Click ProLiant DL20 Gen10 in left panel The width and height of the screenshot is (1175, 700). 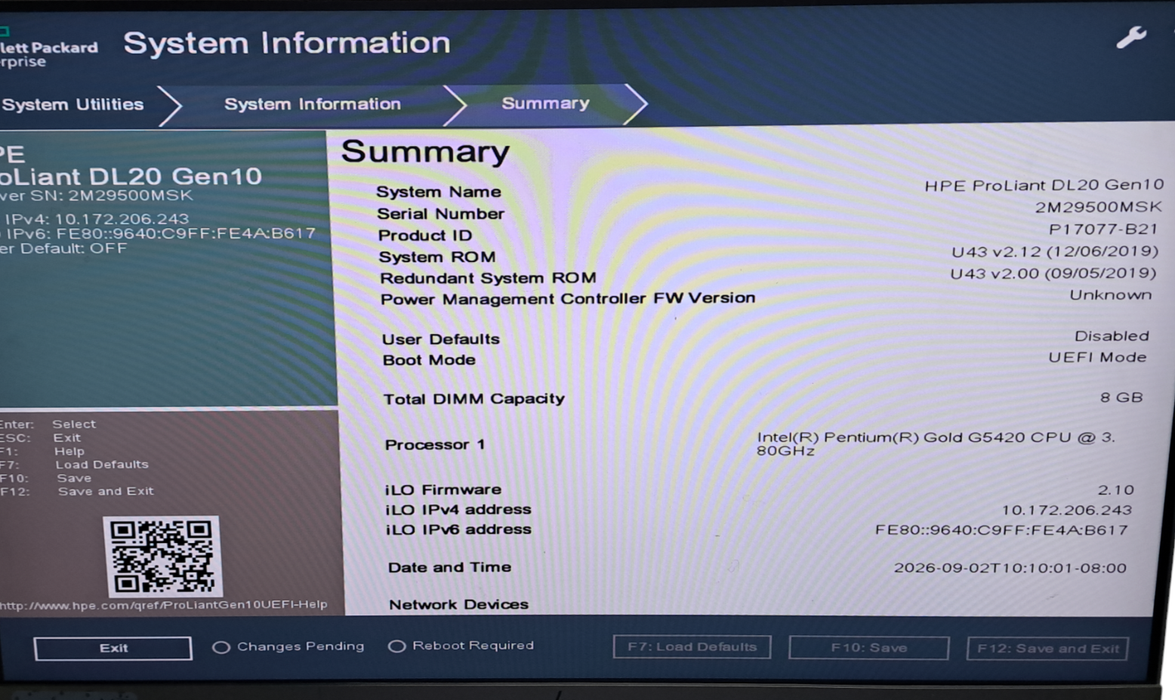coord(130,177)
